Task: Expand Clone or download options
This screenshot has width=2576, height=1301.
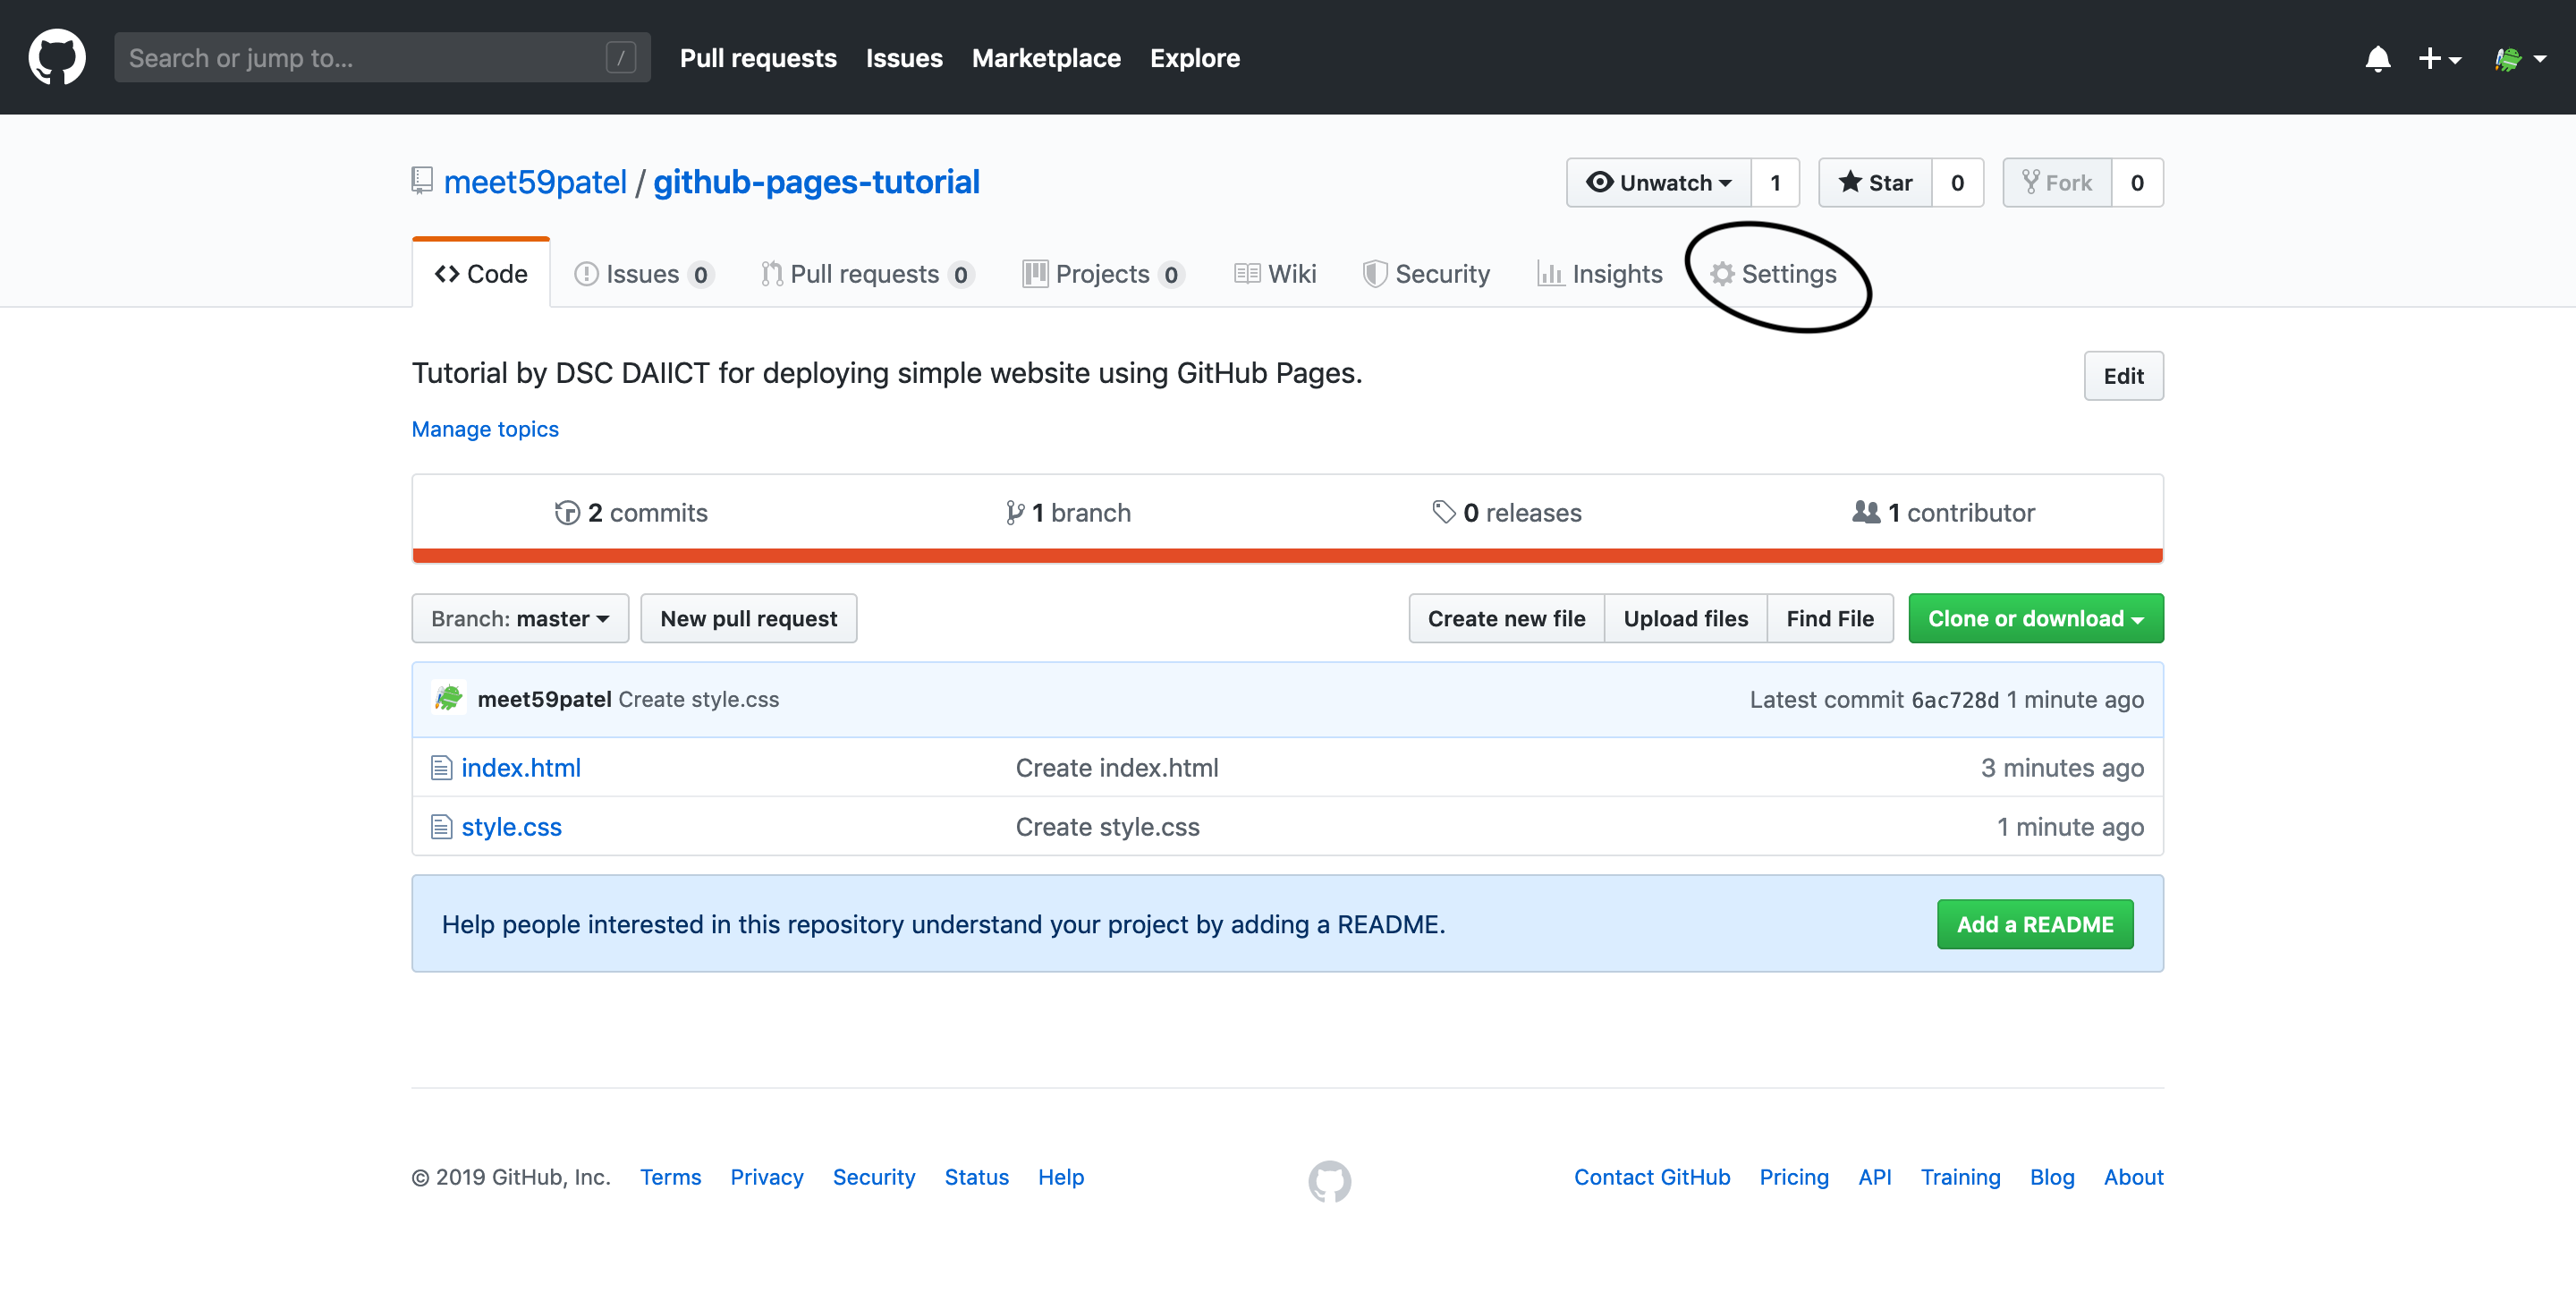Action: click(x=2035, y=618)
